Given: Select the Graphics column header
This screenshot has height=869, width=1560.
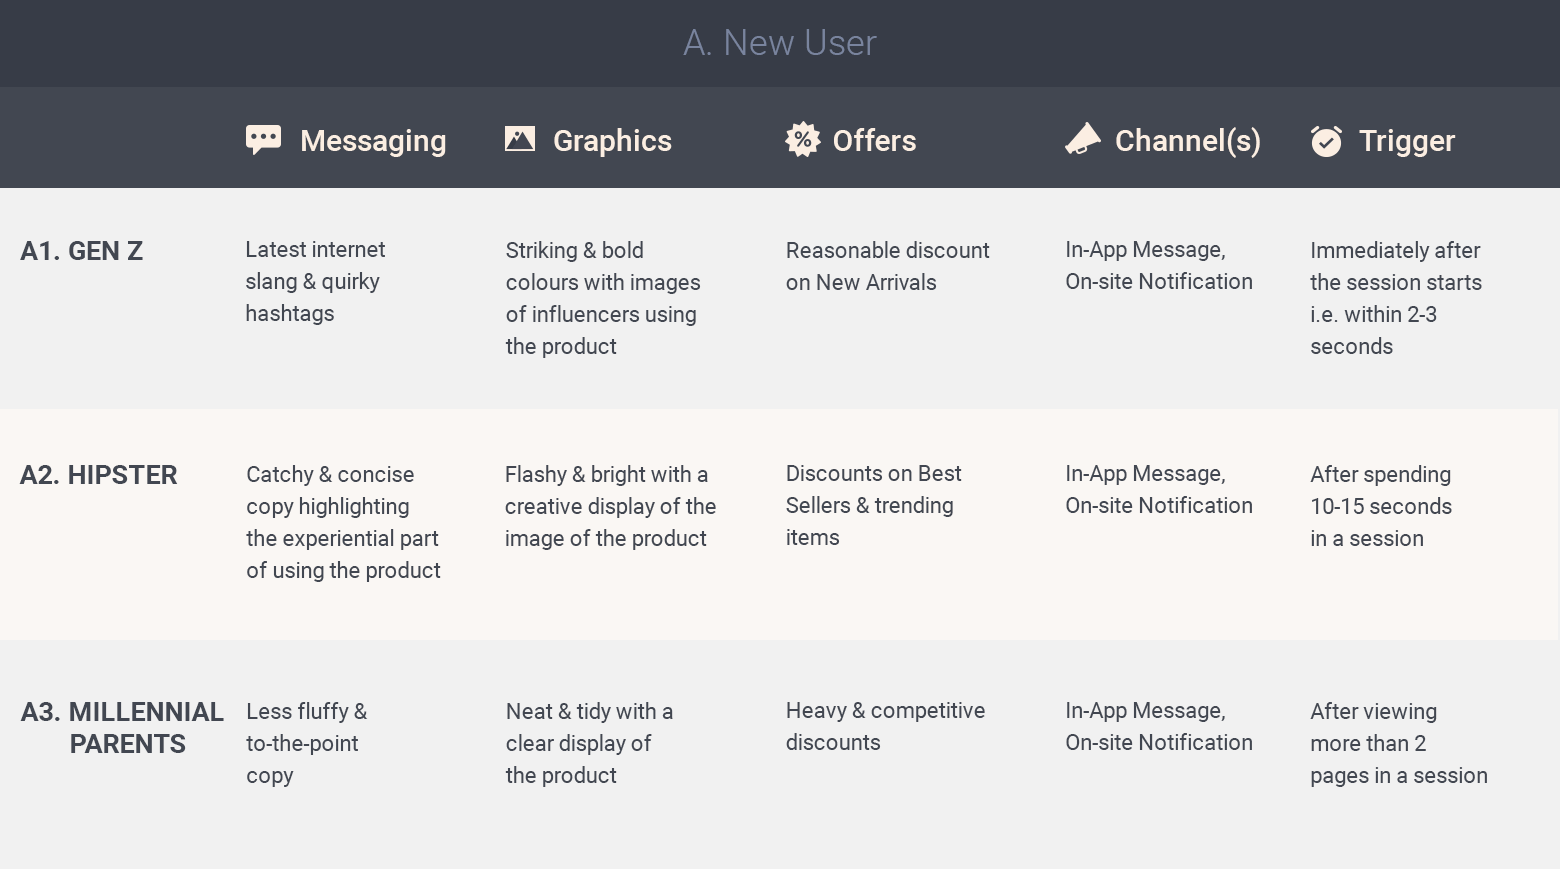Looking at the screenshot, I should point(612,141).
